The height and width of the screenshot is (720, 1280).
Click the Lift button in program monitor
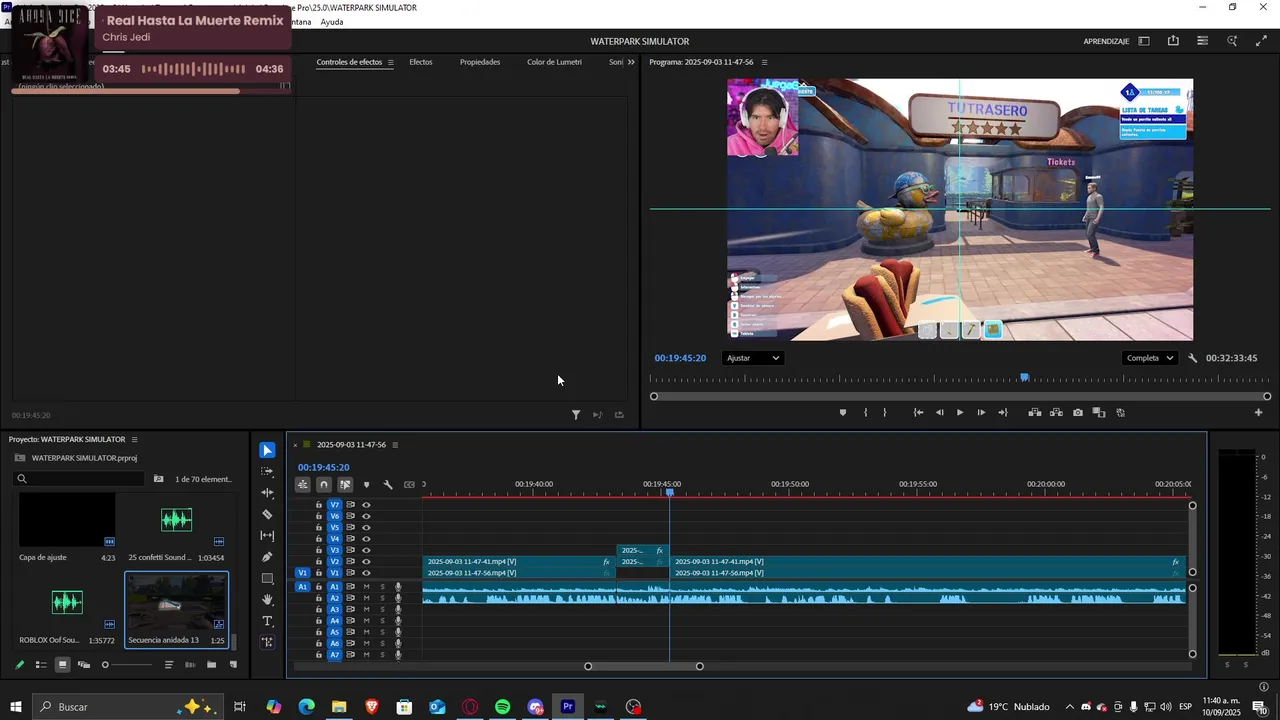pos(1035,413)
